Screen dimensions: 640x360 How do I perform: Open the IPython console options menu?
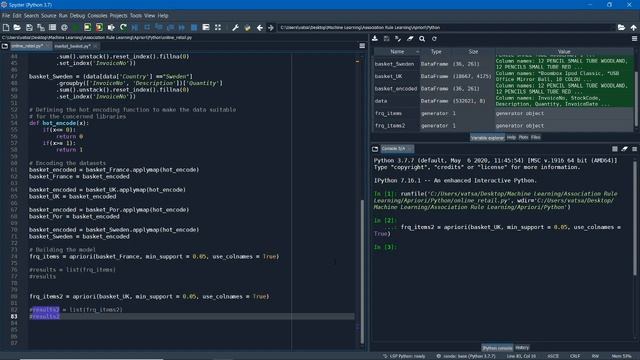634,149
